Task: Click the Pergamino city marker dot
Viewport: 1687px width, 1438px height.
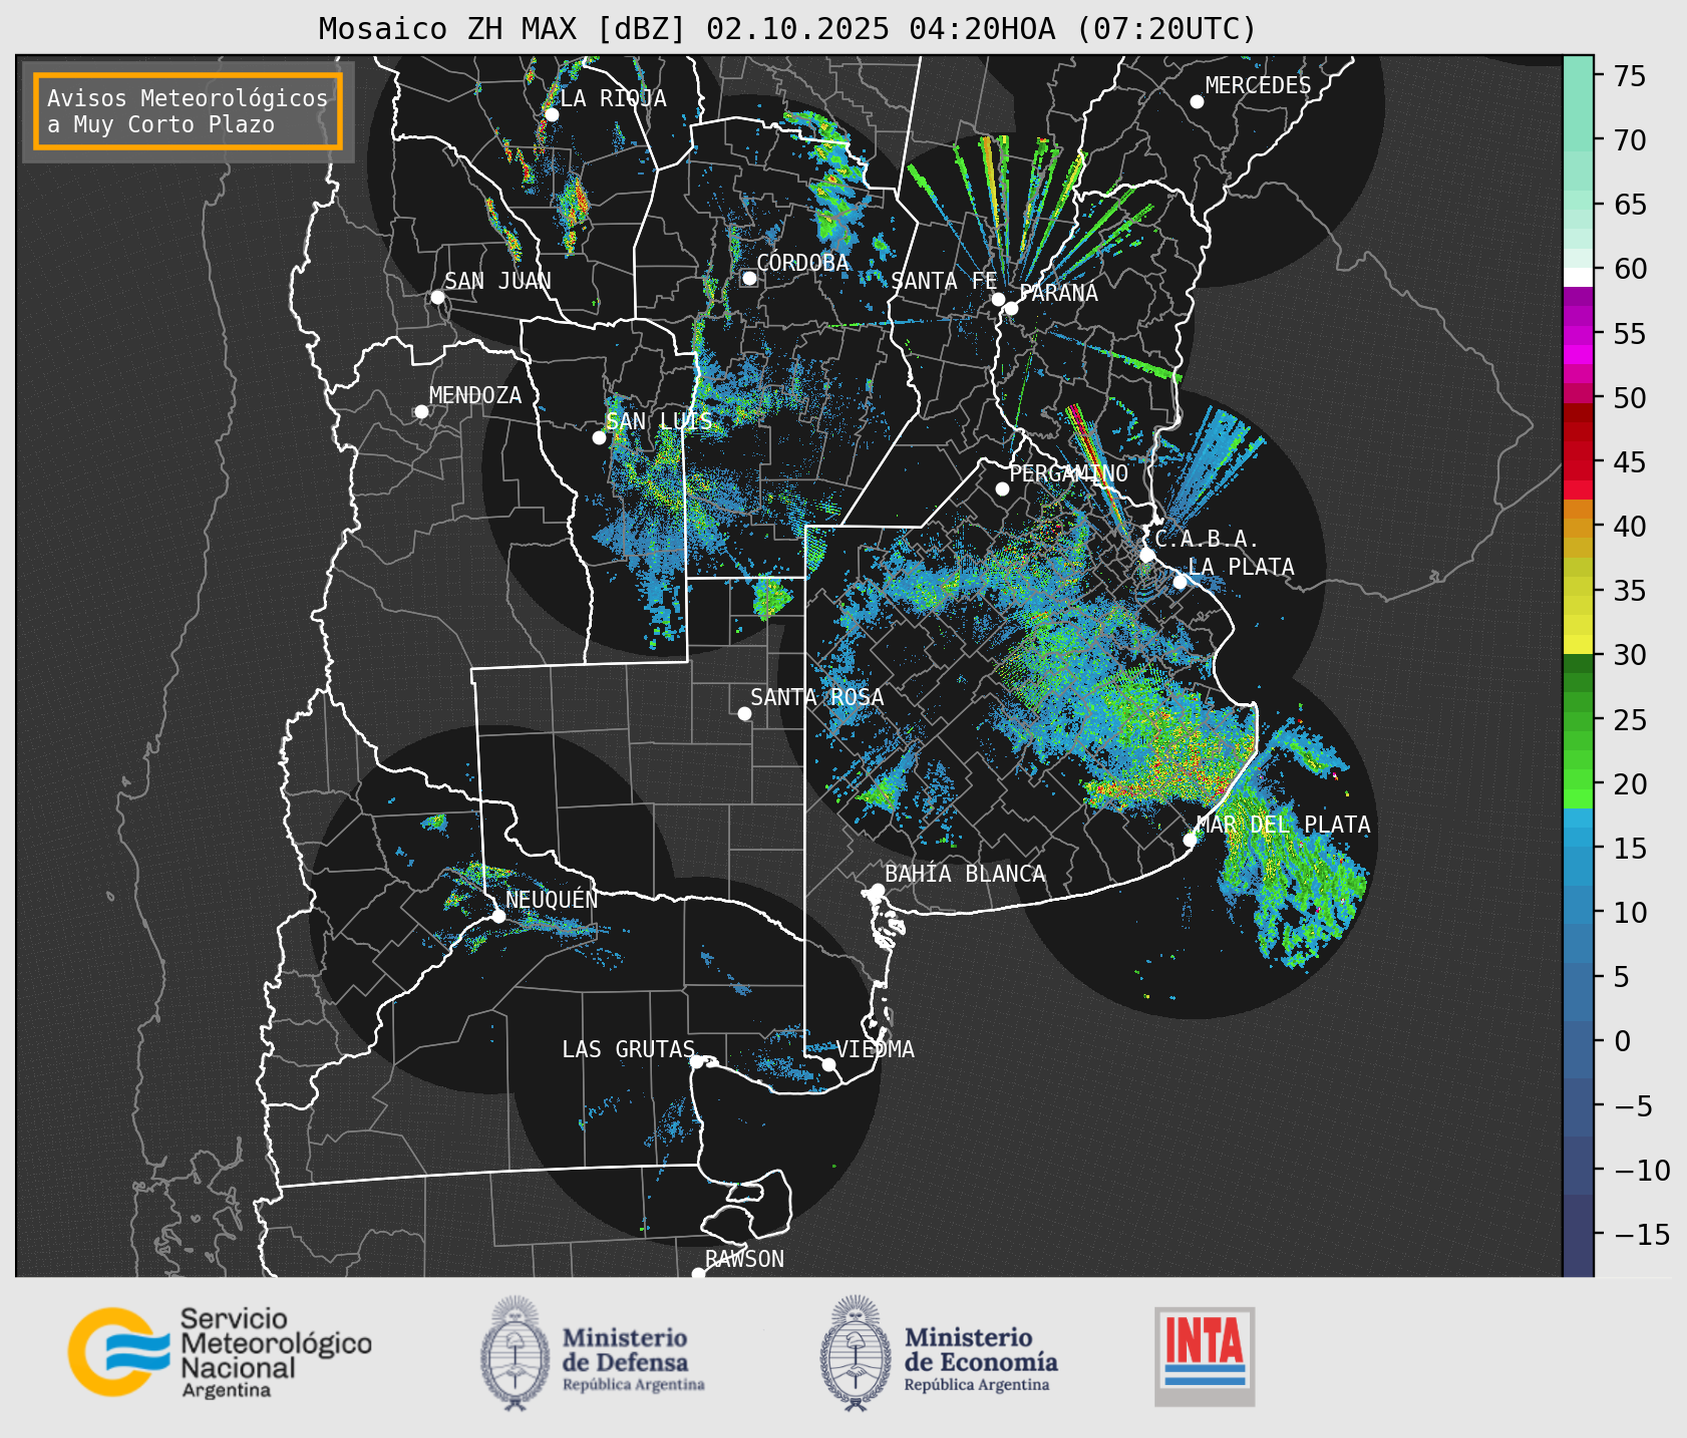Action: click(1002, 489)
